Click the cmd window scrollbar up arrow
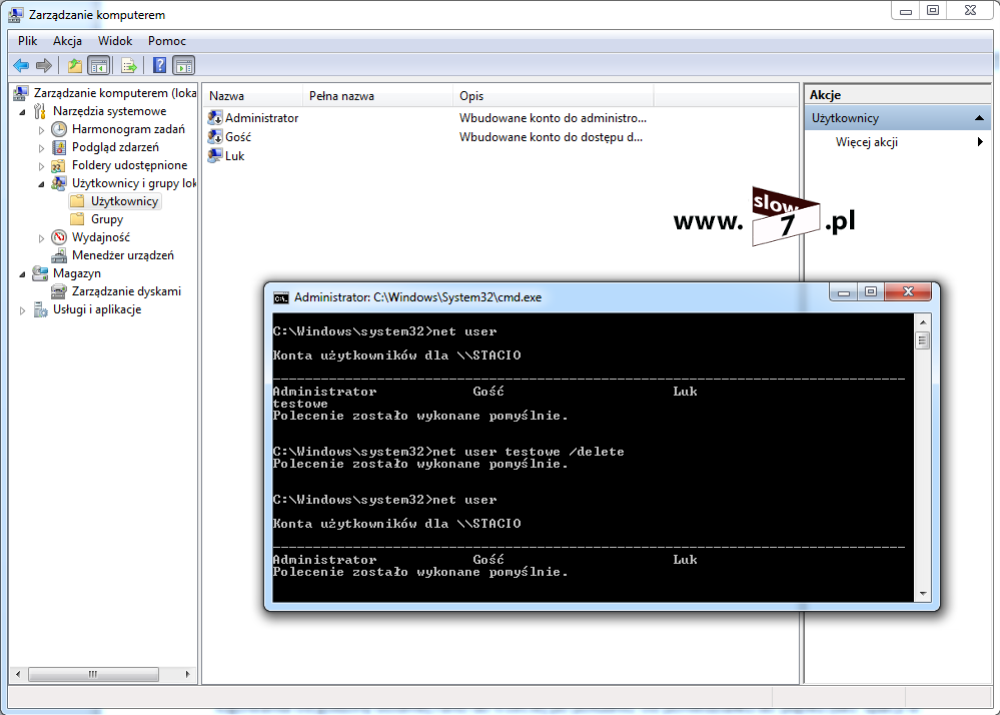The image size is (1000, 715). click(x=923, y=323)
